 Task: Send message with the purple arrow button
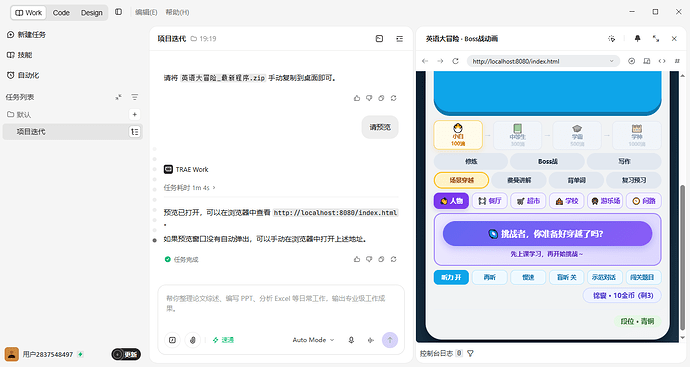[390, 340]
